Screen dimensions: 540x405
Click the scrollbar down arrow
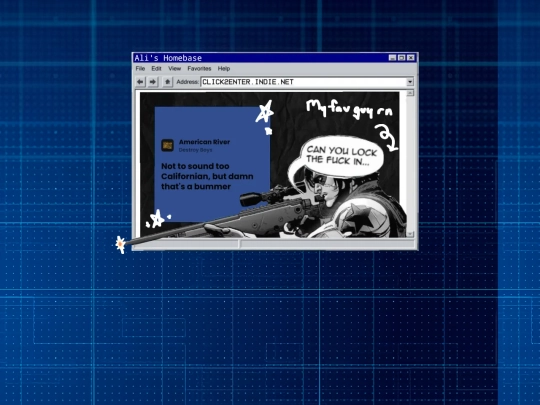(410, 234)
